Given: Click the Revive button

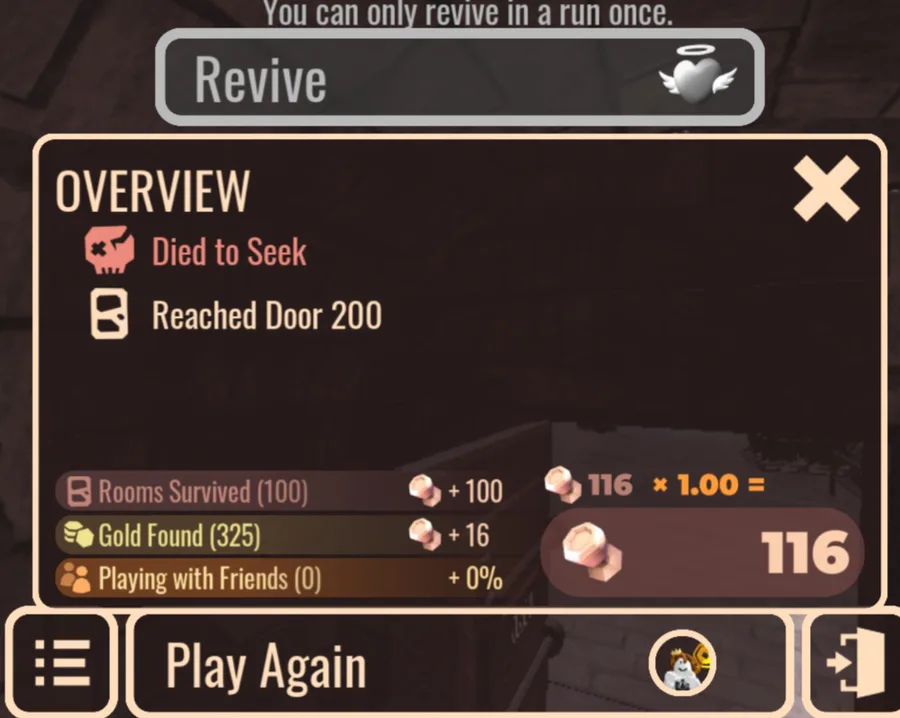Looking at the screenshot, I should coord(459,77).
